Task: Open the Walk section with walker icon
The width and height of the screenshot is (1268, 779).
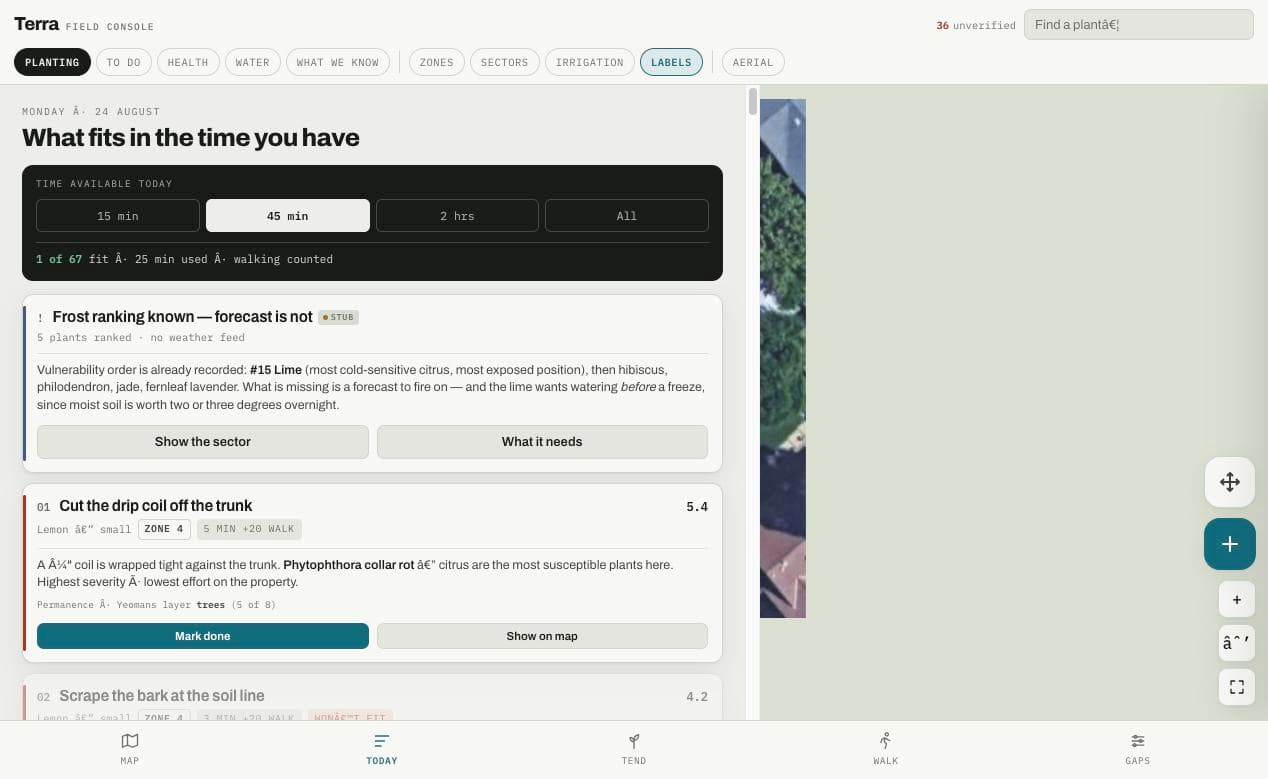Action: tap(886, 749)
